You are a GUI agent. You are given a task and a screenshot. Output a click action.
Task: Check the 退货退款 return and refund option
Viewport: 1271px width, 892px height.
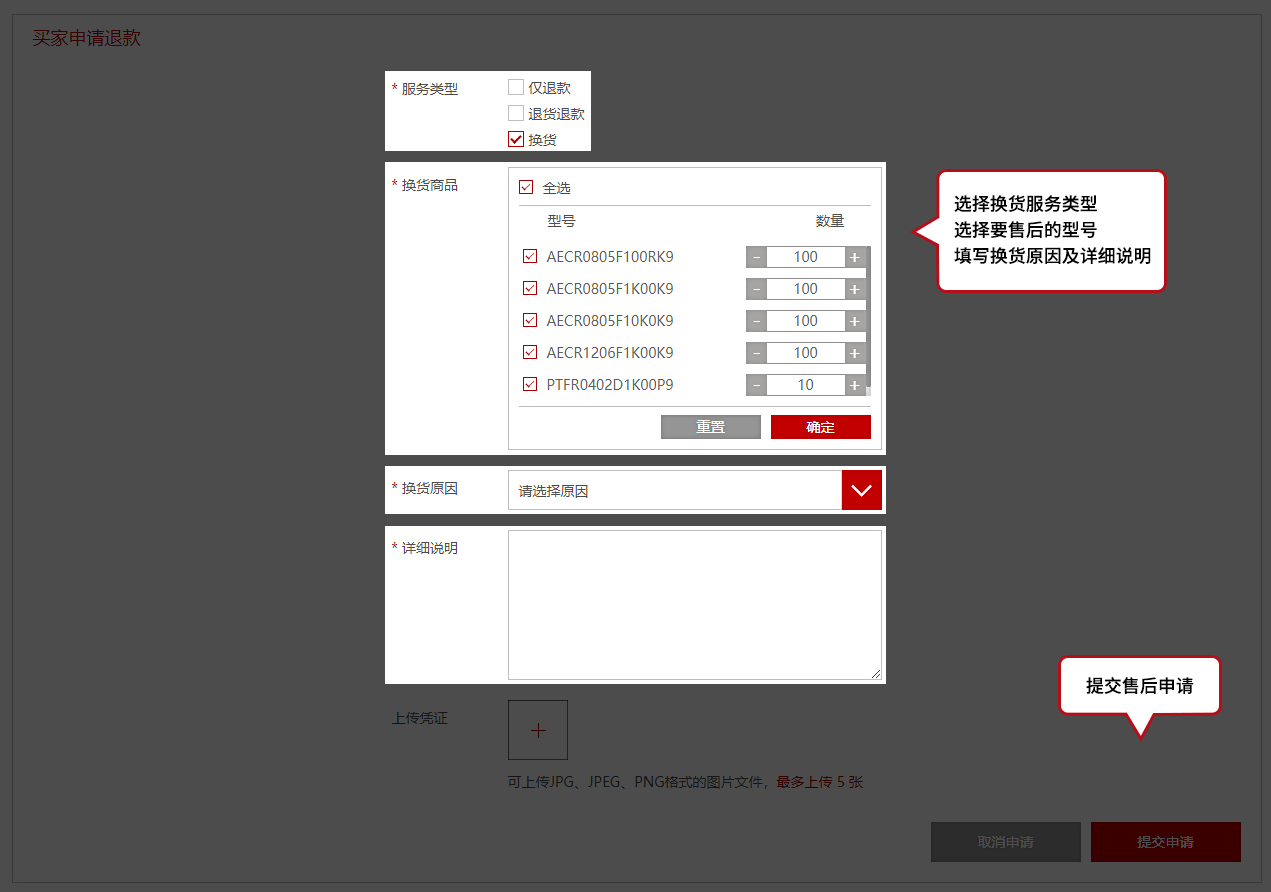pos(516,114)
